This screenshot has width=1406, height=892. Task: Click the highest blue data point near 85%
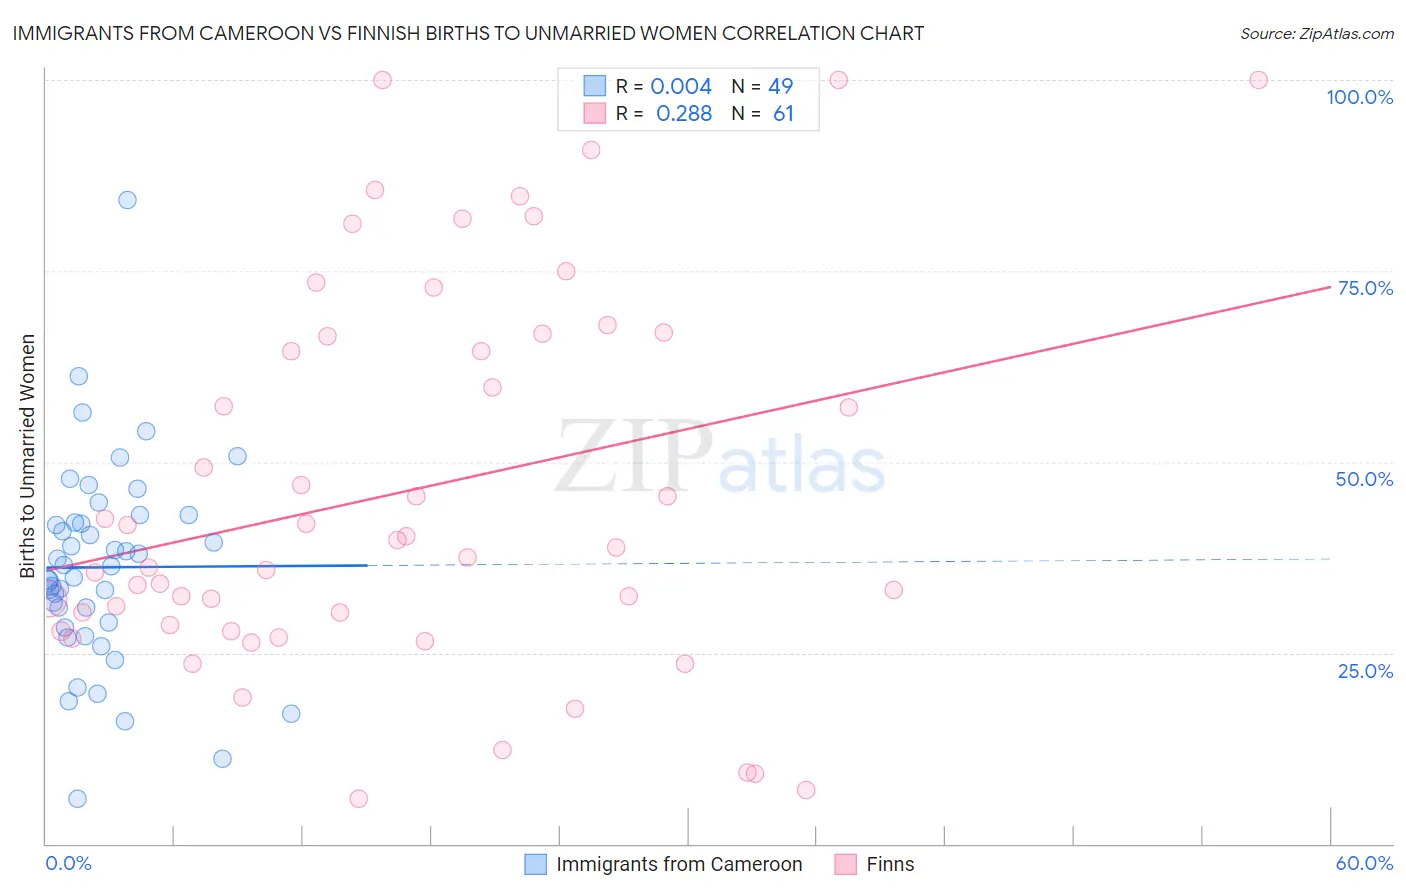pos(127,200)
